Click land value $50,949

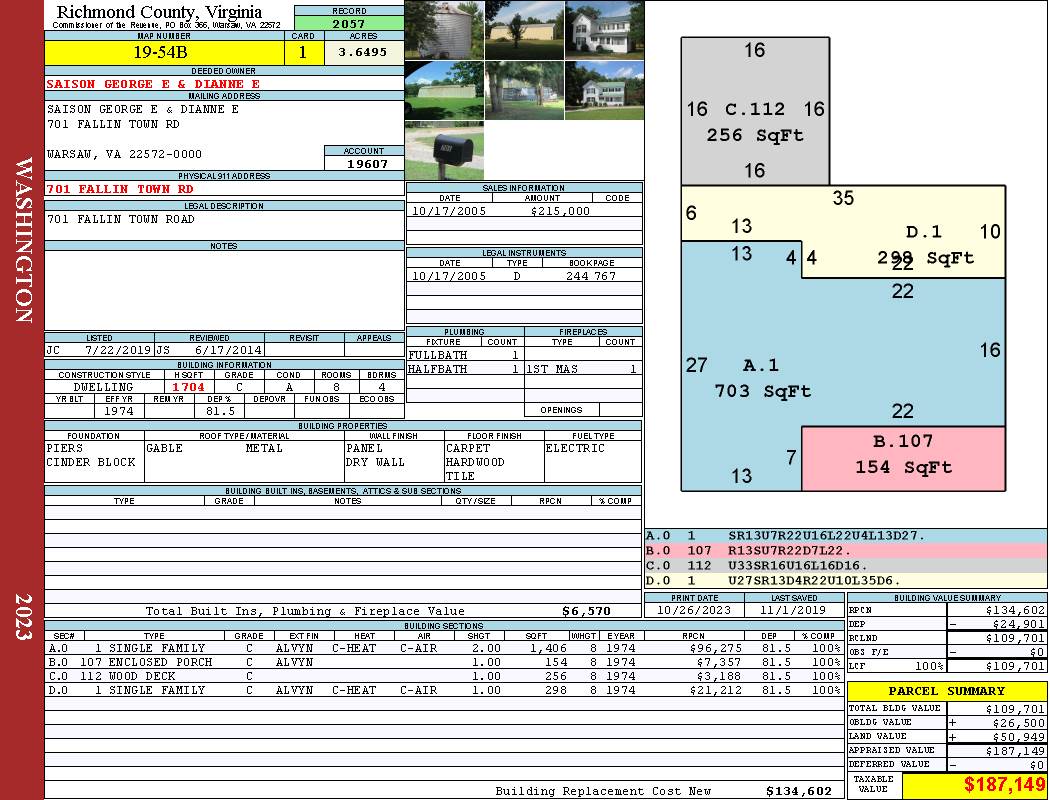pyautogui.click(x=1019, y=737)
